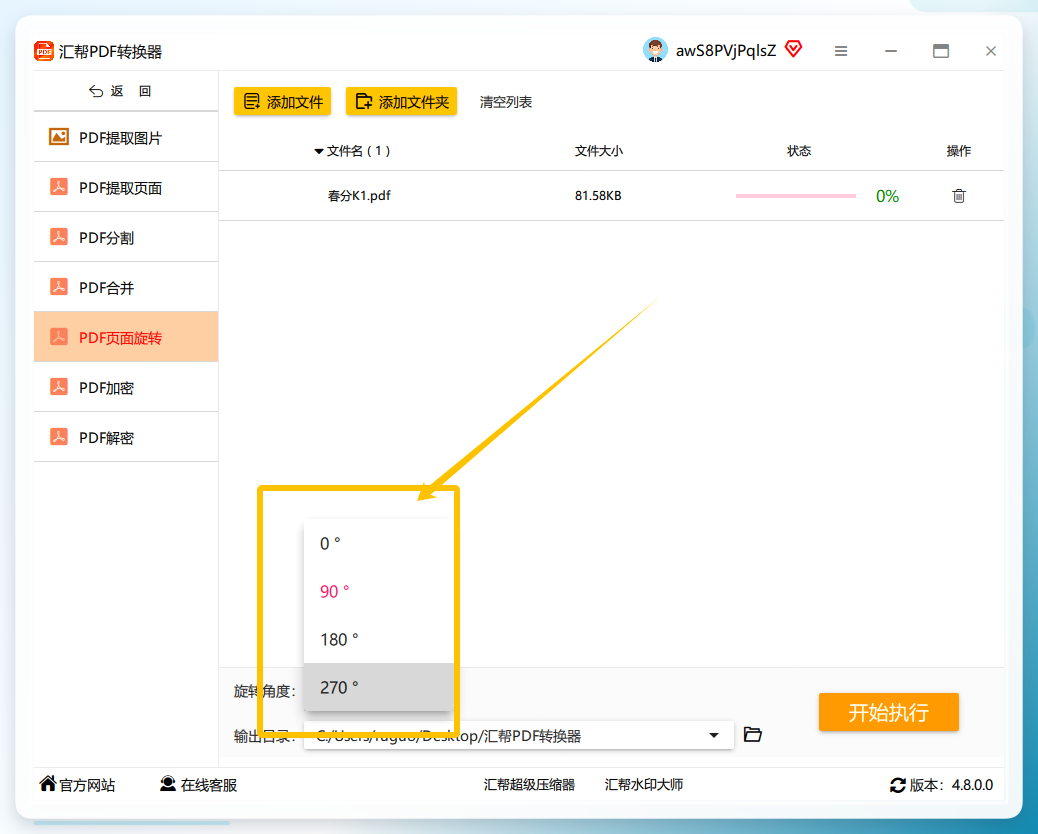Click the pink progress bar for 春分K1.pdf
The width and height of the screenshot is (1038, 834).
point(796,196)
